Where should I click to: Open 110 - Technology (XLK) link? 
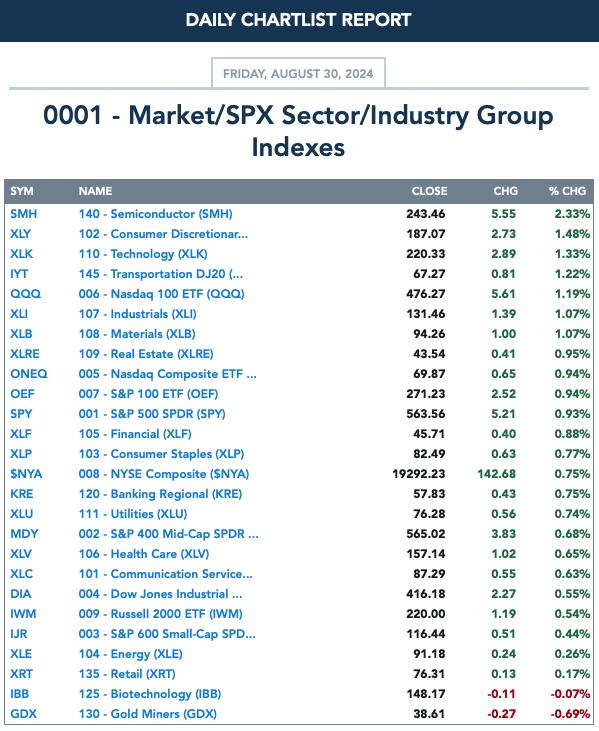(x=143, y=254)
